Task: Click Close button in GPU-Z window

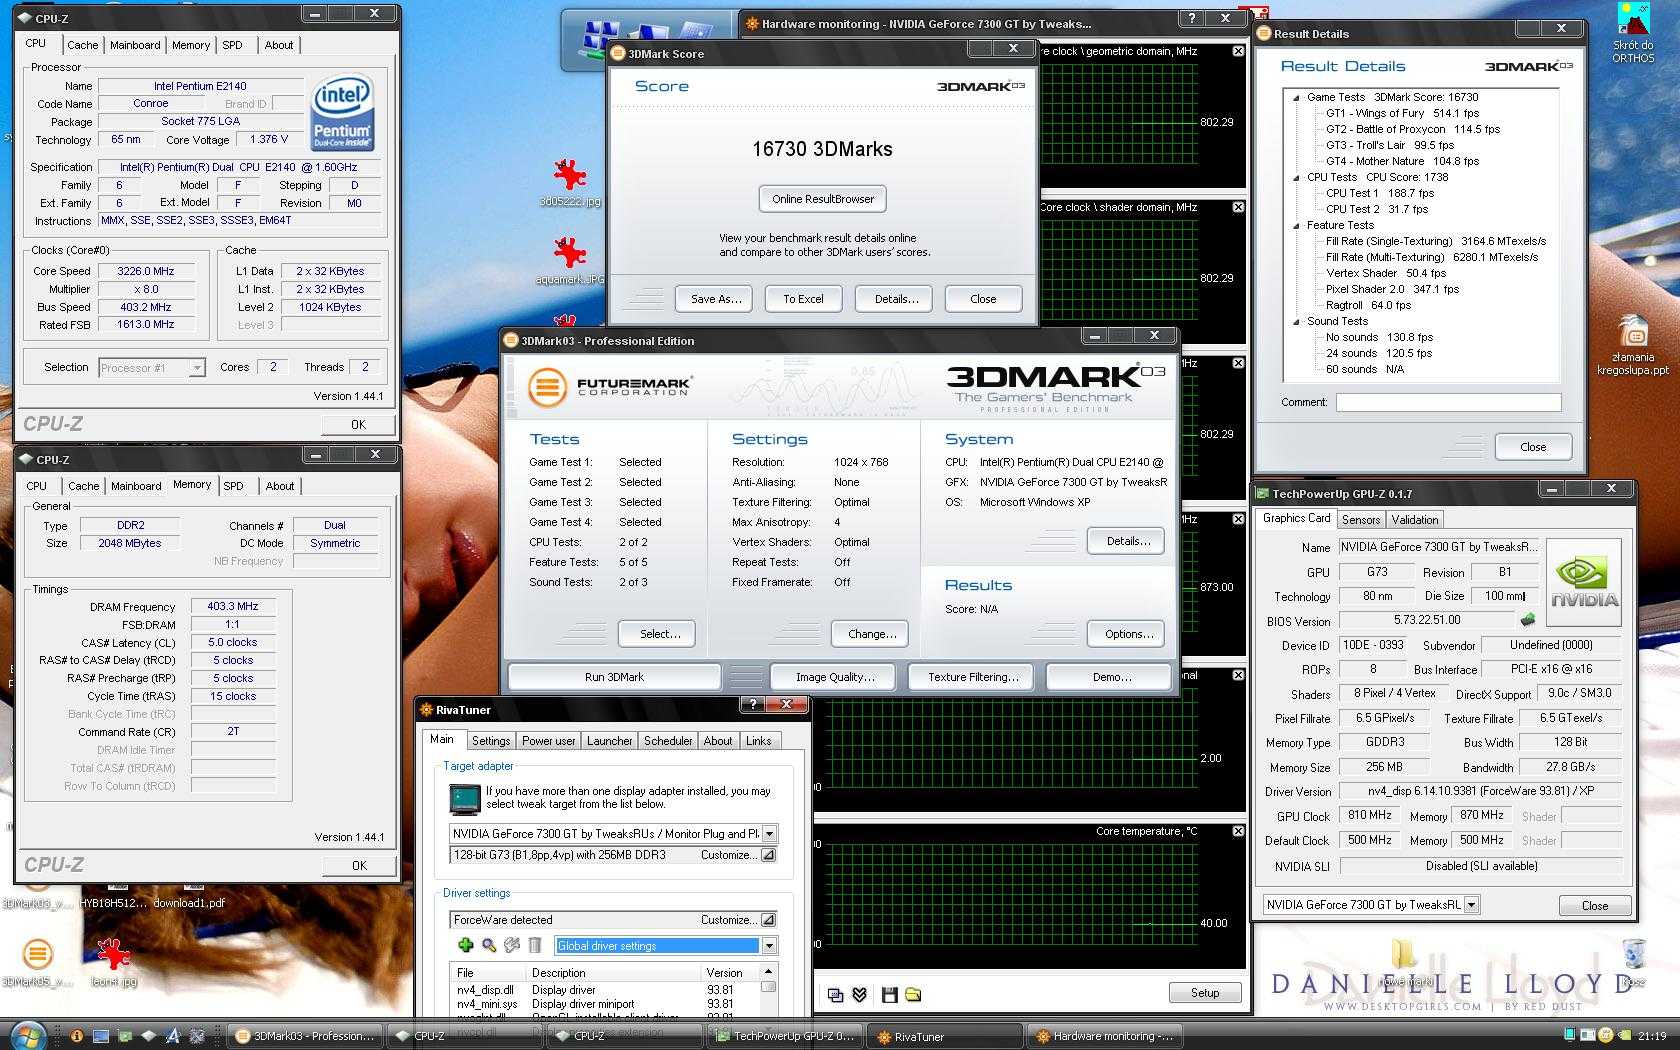Action: coord(1595,906)
